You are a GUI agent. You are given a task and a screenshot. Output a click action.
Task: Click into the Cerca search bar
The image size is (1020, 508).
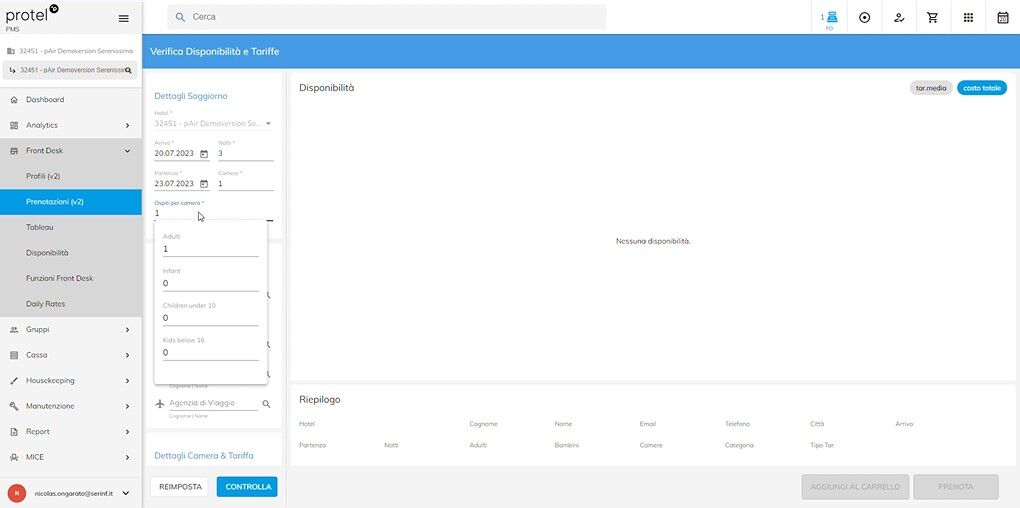click(390, 17)
